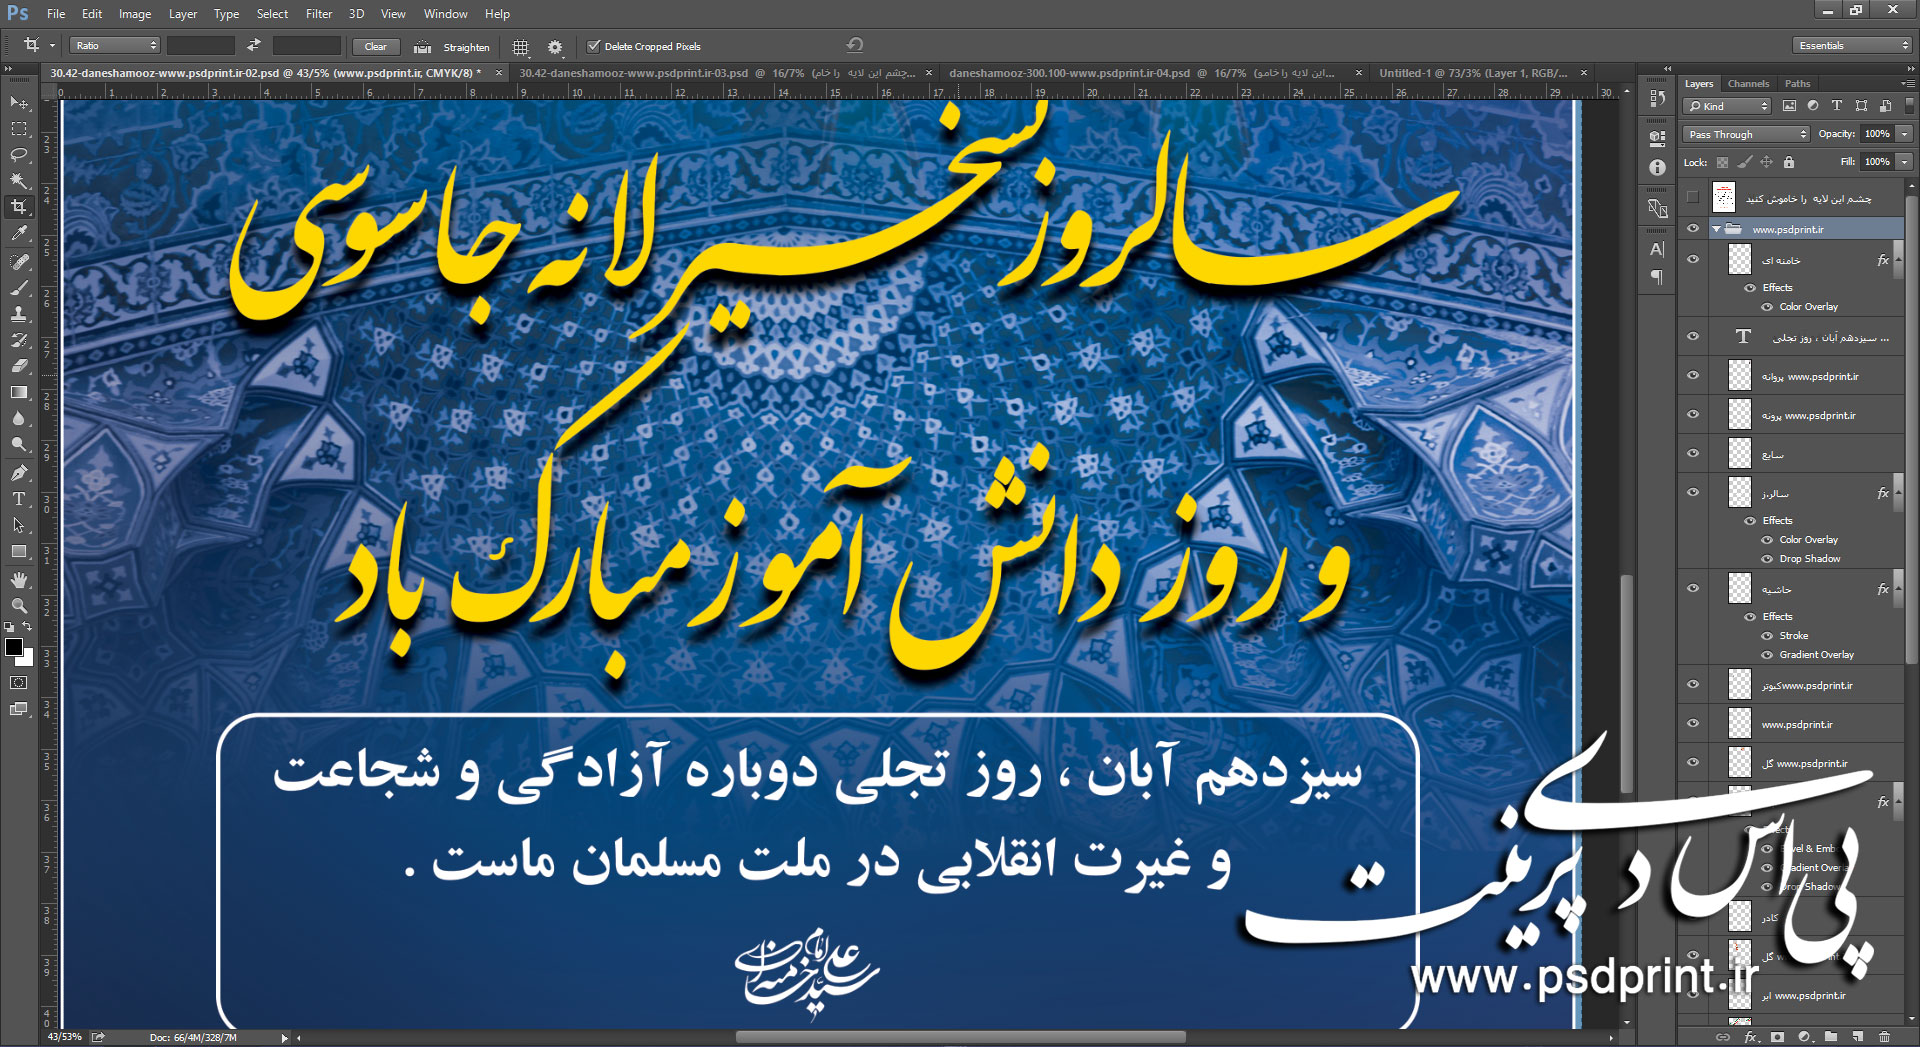The width and height of the screenshot is (1920, 1047).
Task: Select the Spot Healing Brush tool
Action: [19, 261]
